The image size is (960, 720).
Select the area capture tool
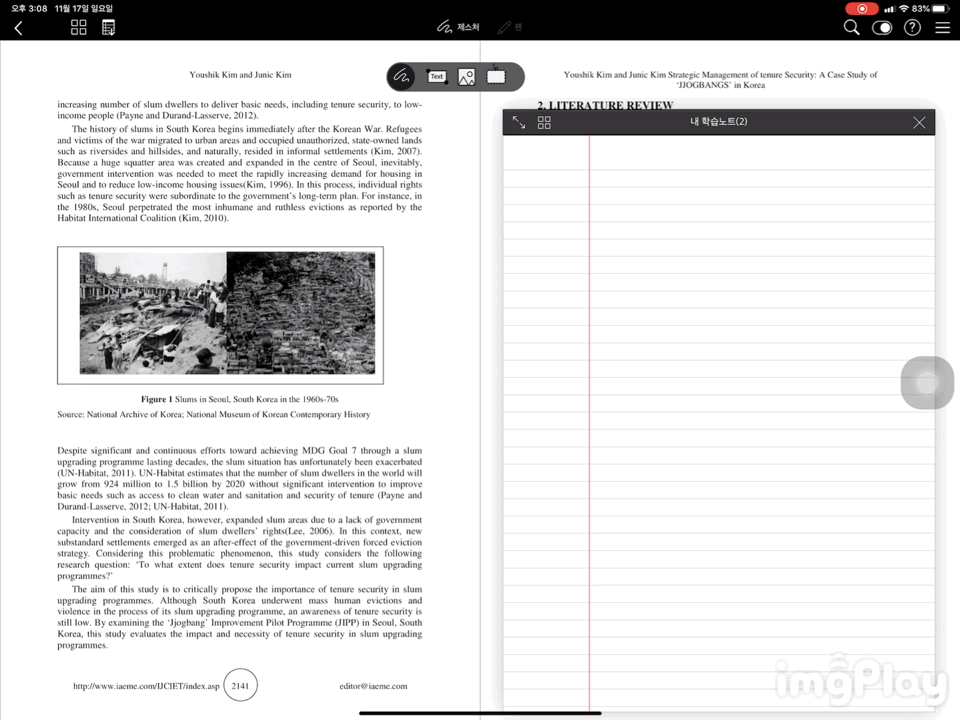click(496, 77)
